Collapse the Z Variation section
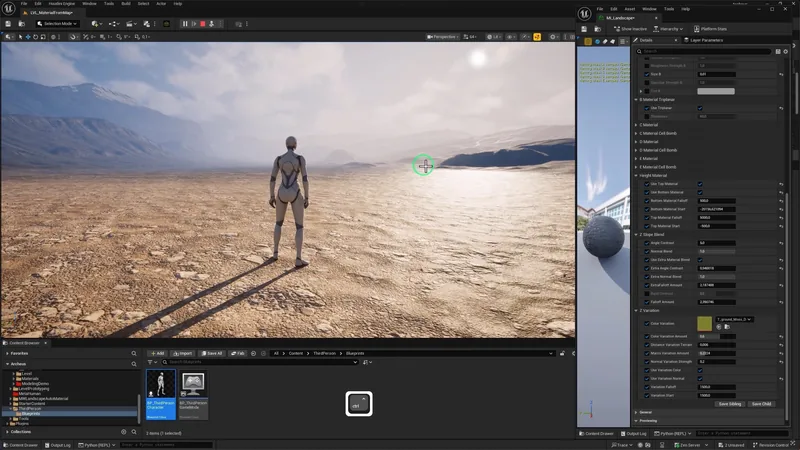The height and width of the screenshot is (450, 800). [636, 311]
